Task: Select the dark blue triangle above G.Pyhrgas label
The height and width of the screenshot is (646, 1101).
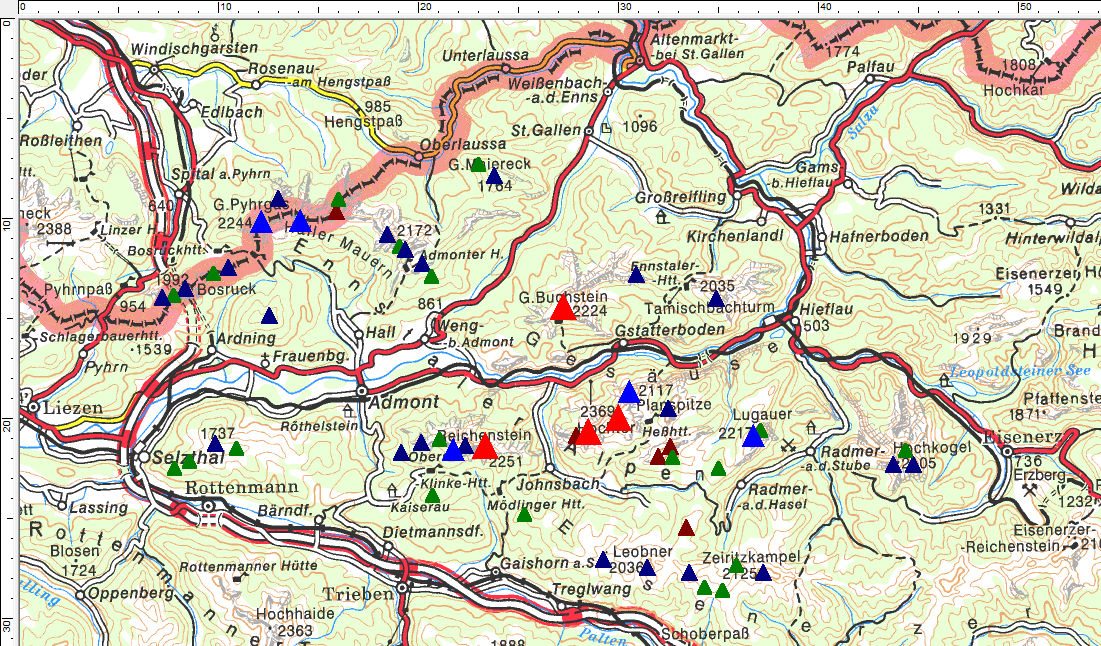Action: (279, 199)
